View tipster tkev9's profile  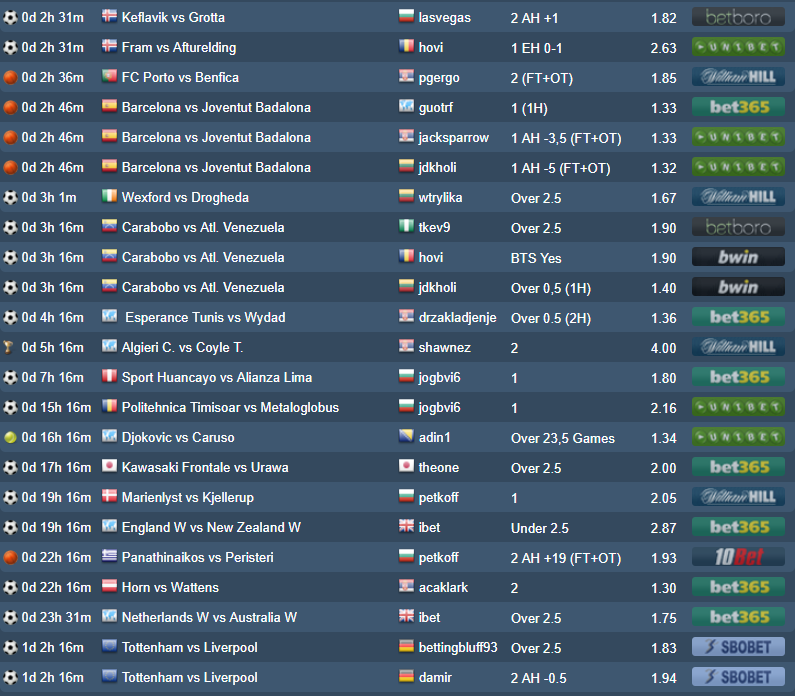434,227
